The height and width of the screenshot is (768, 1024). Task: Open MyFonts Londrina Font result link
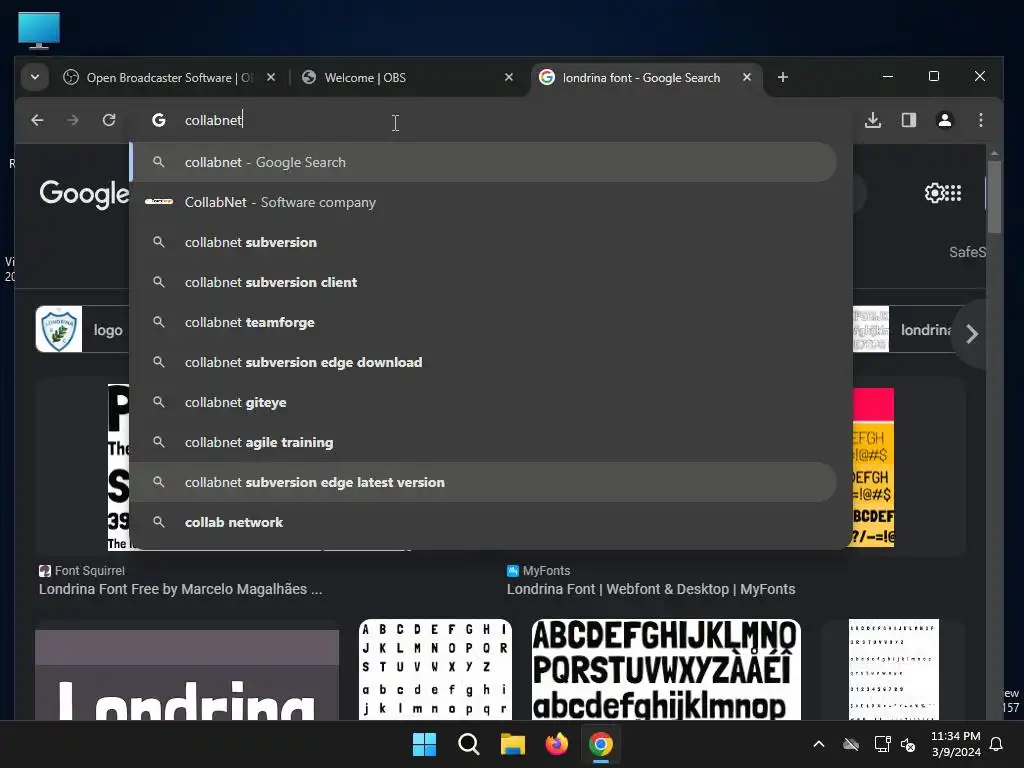(x=651, y=589)
